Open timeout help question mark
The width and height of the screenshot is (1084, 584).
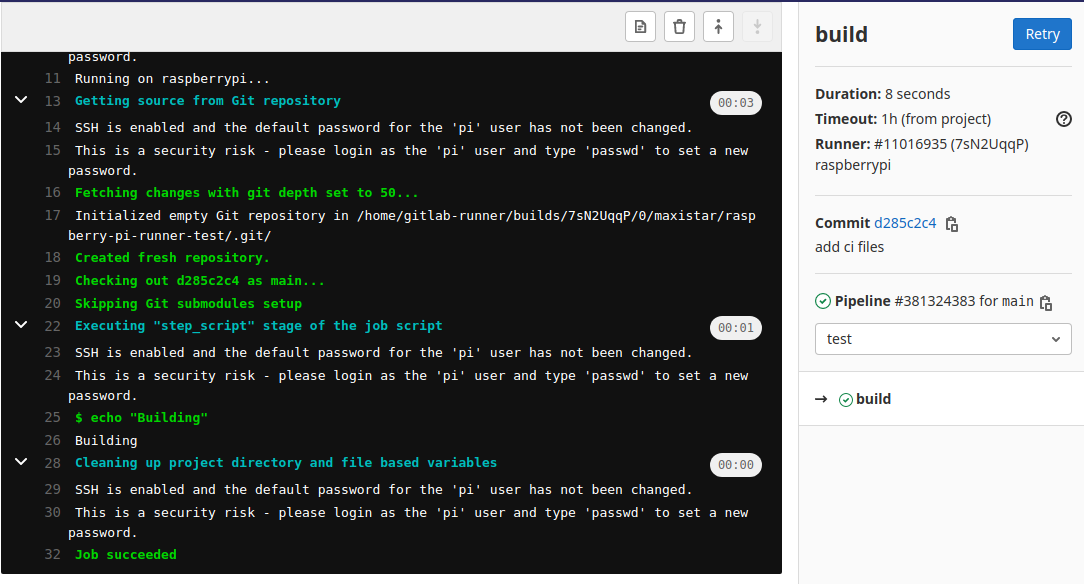(1063, 119)
